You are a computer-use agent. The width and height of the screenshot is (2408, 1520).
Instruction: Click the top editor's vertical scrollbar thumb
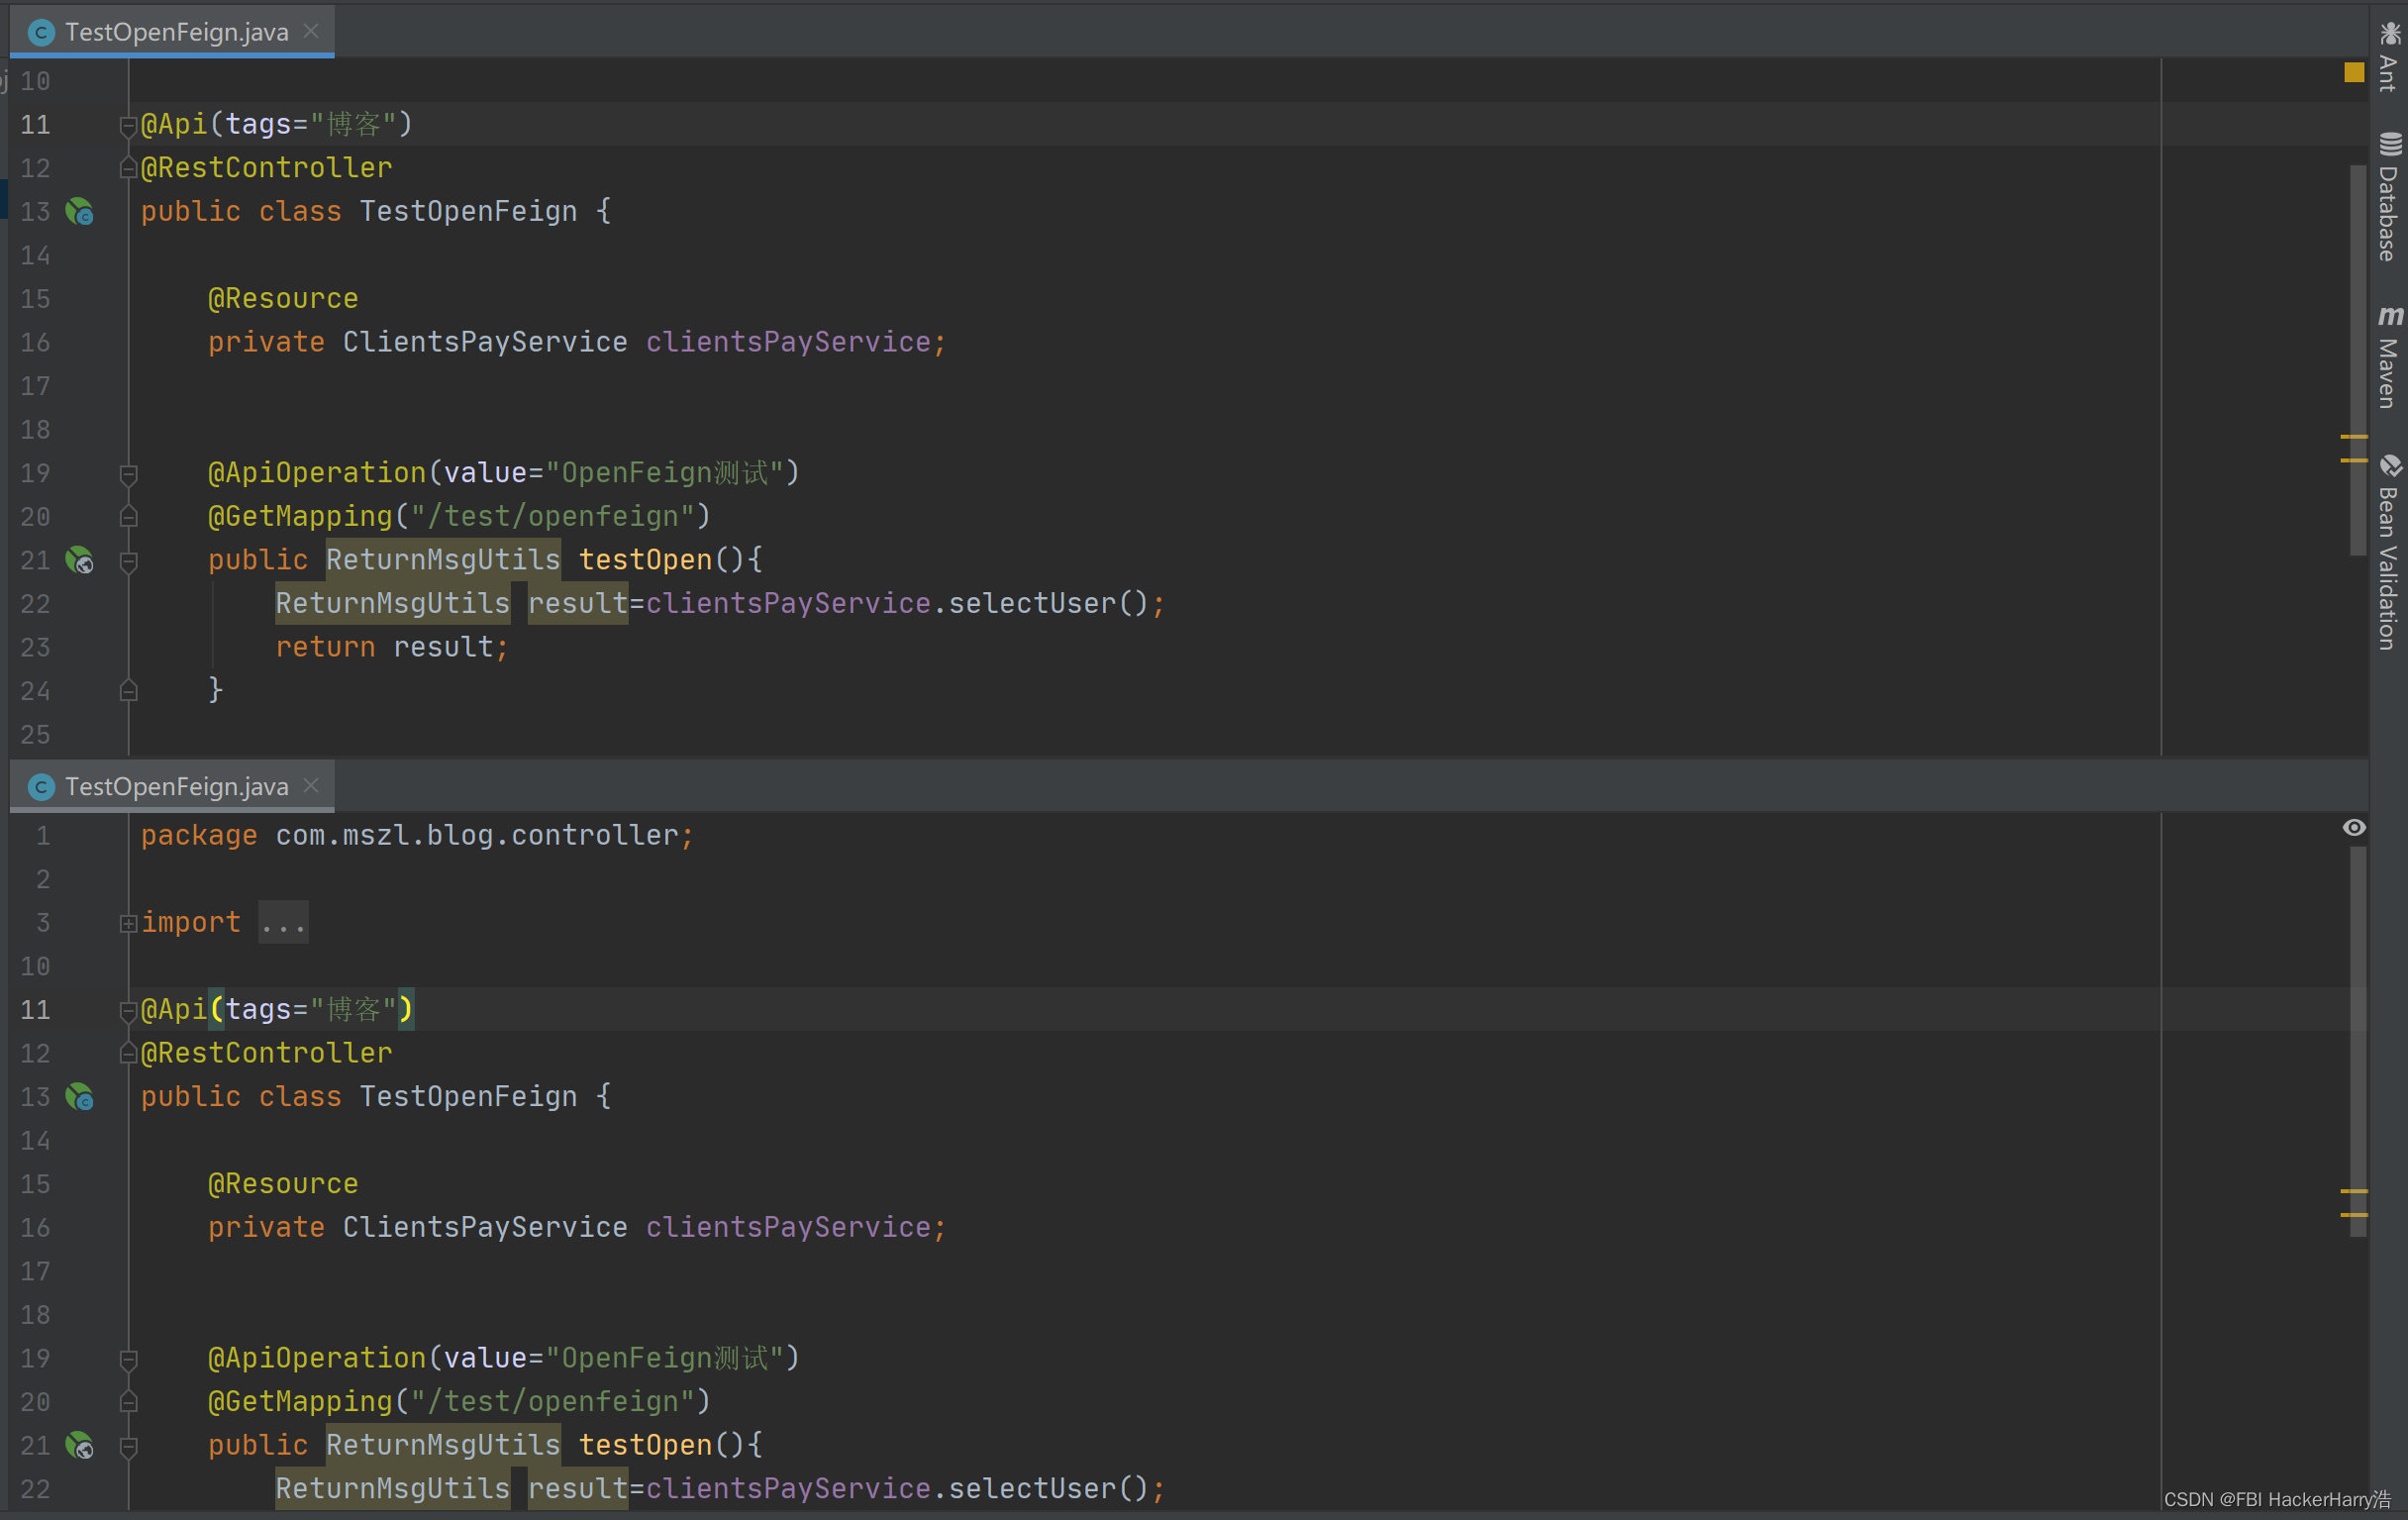click(x=2358, y=360)
